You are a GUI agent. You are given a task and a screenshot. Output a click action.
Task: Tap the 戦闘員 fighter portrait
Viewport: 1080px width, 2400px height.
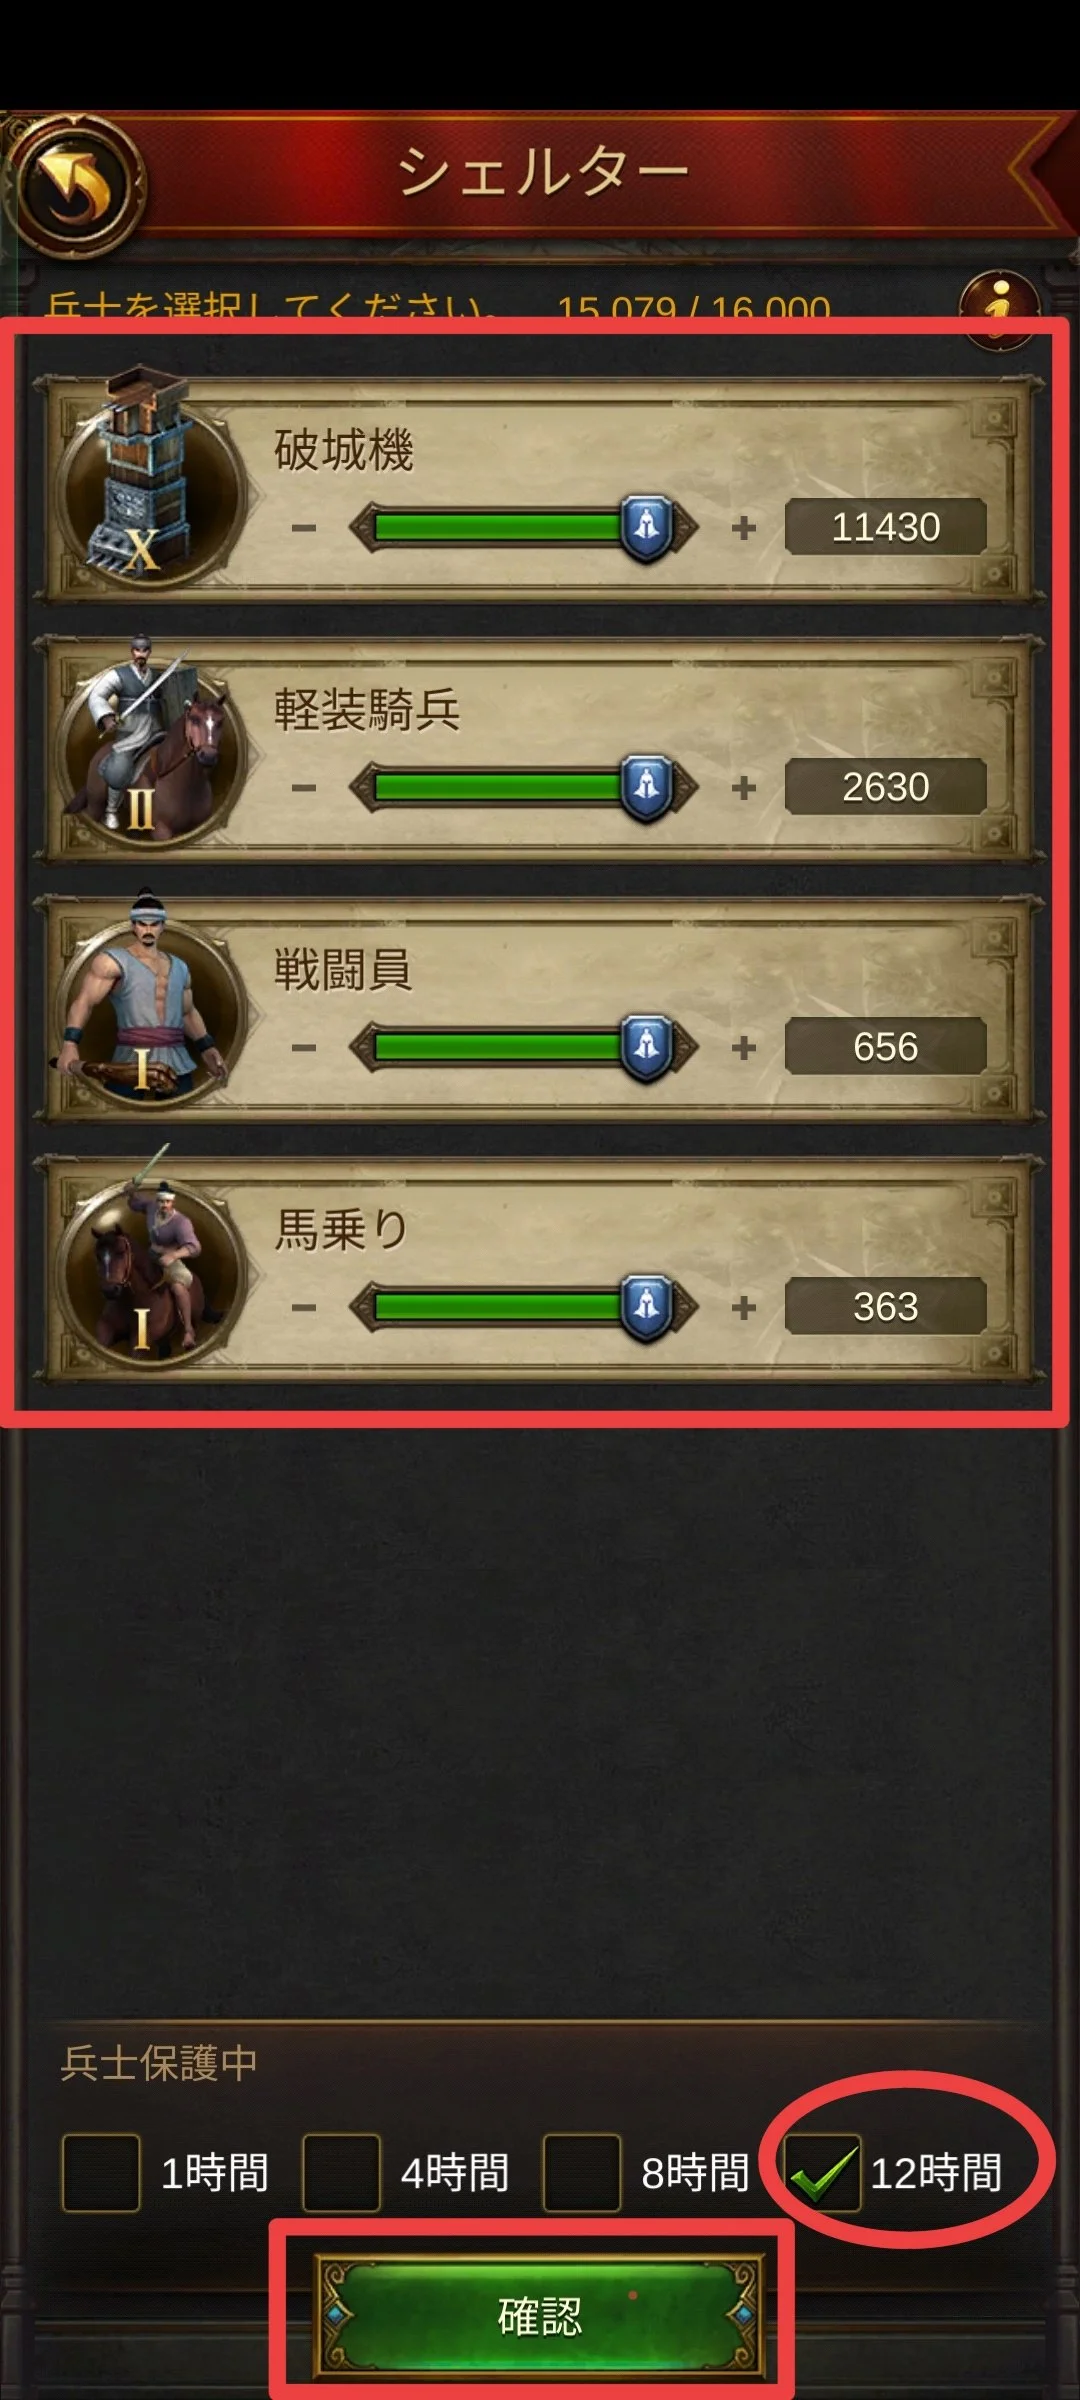[x=150, y=1003]
